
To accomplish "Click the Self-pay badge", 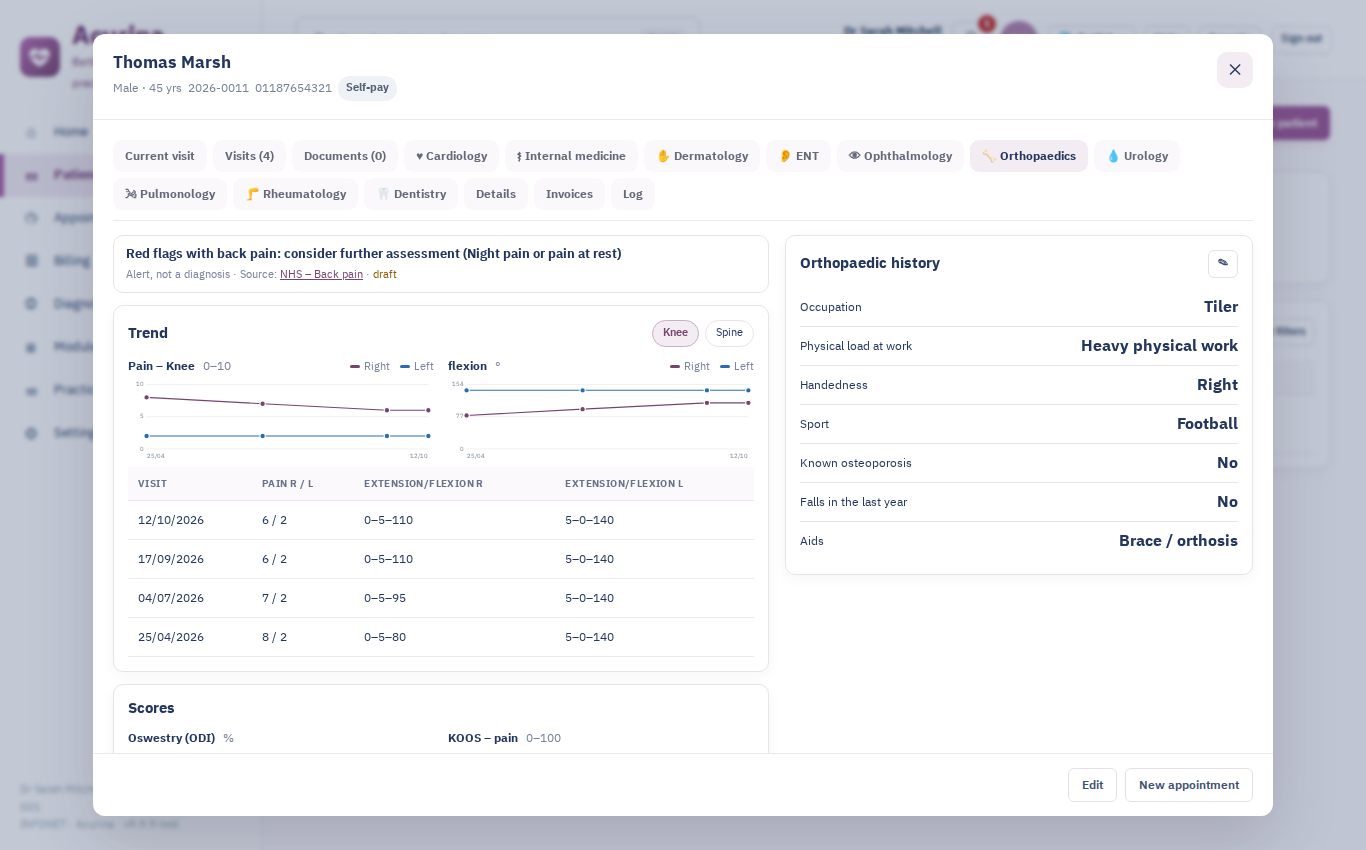I will (x=367, y=88).
